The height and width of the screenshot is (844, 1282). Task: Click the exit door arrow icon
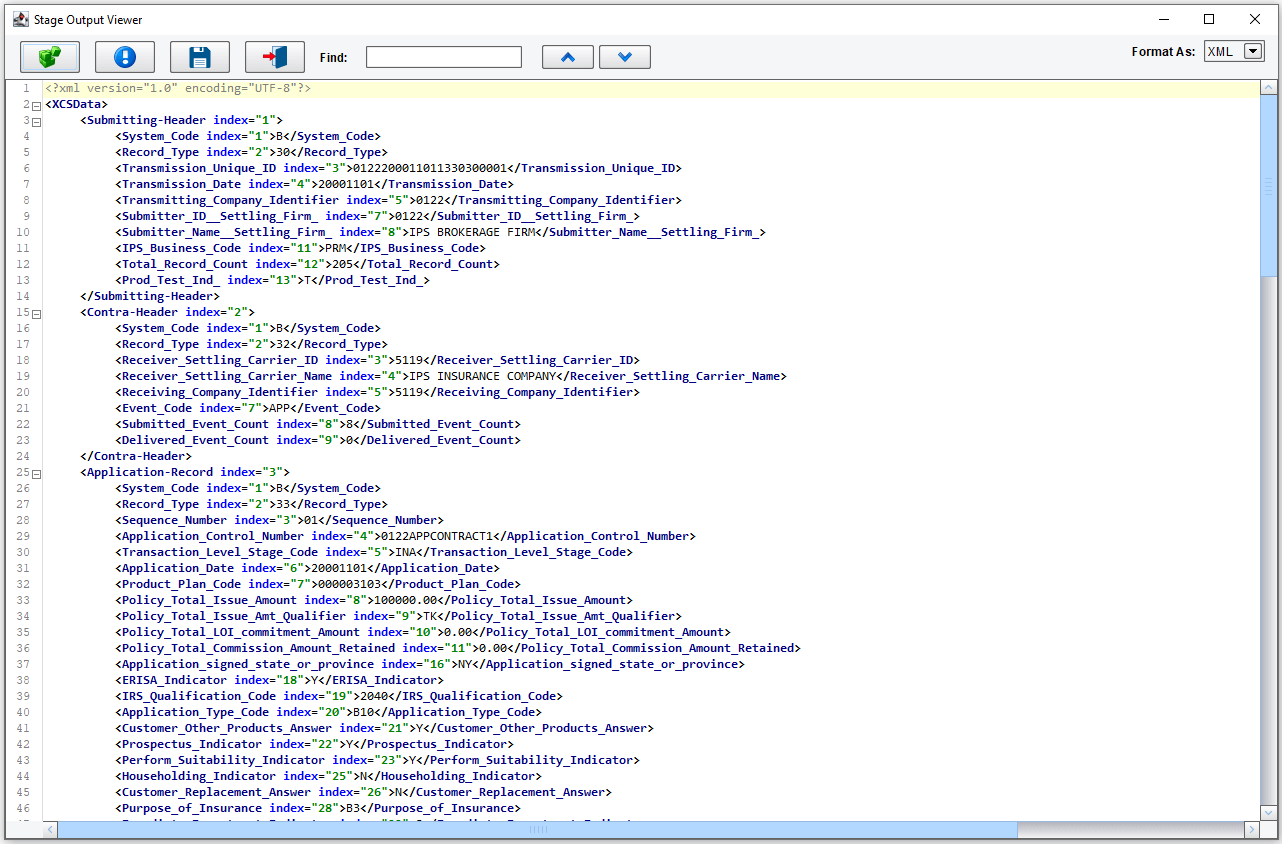[x=275, y=57]
